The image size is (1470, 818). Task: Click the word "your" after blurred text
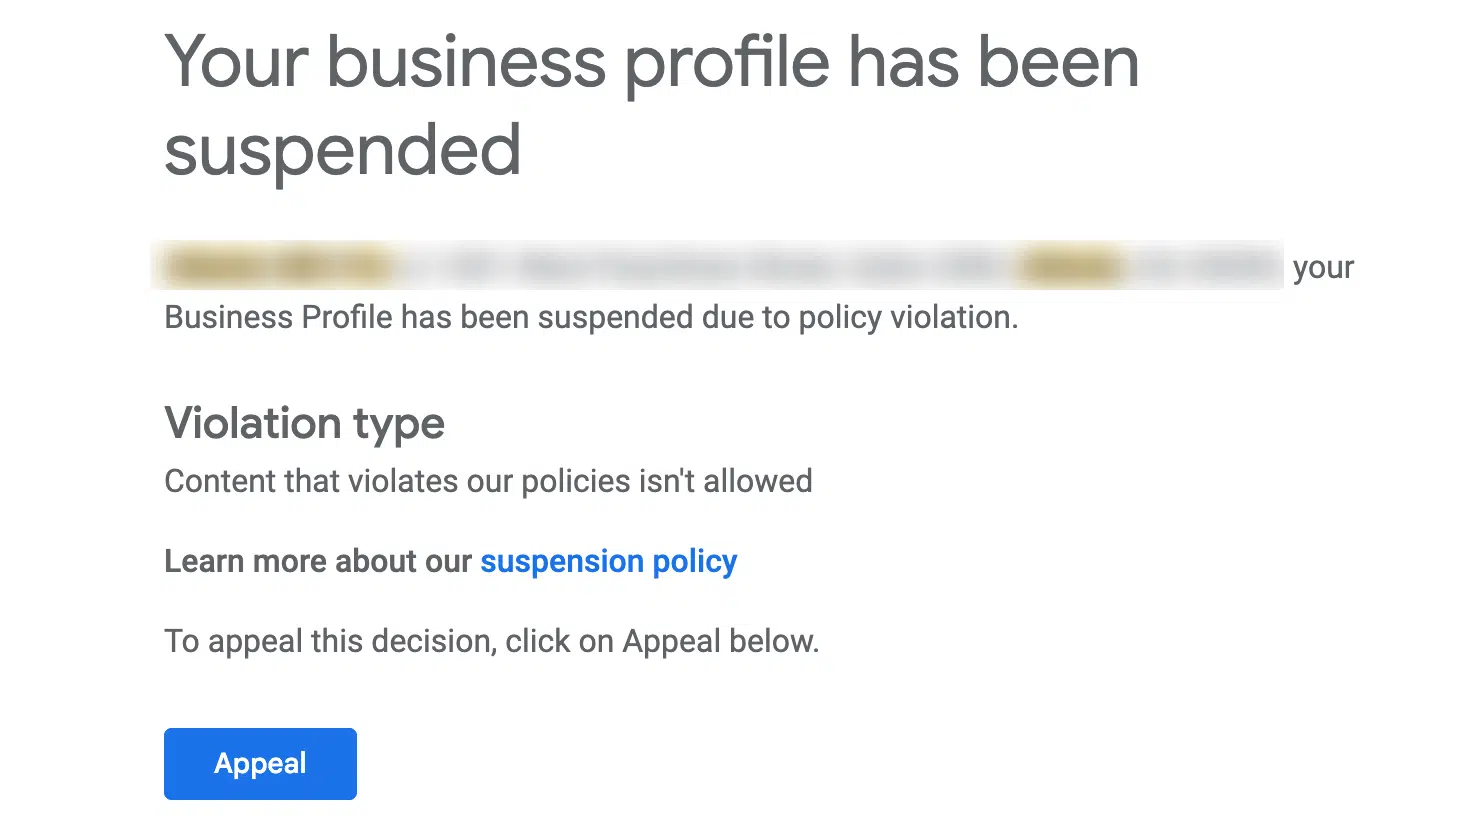tap(1323, 268)
